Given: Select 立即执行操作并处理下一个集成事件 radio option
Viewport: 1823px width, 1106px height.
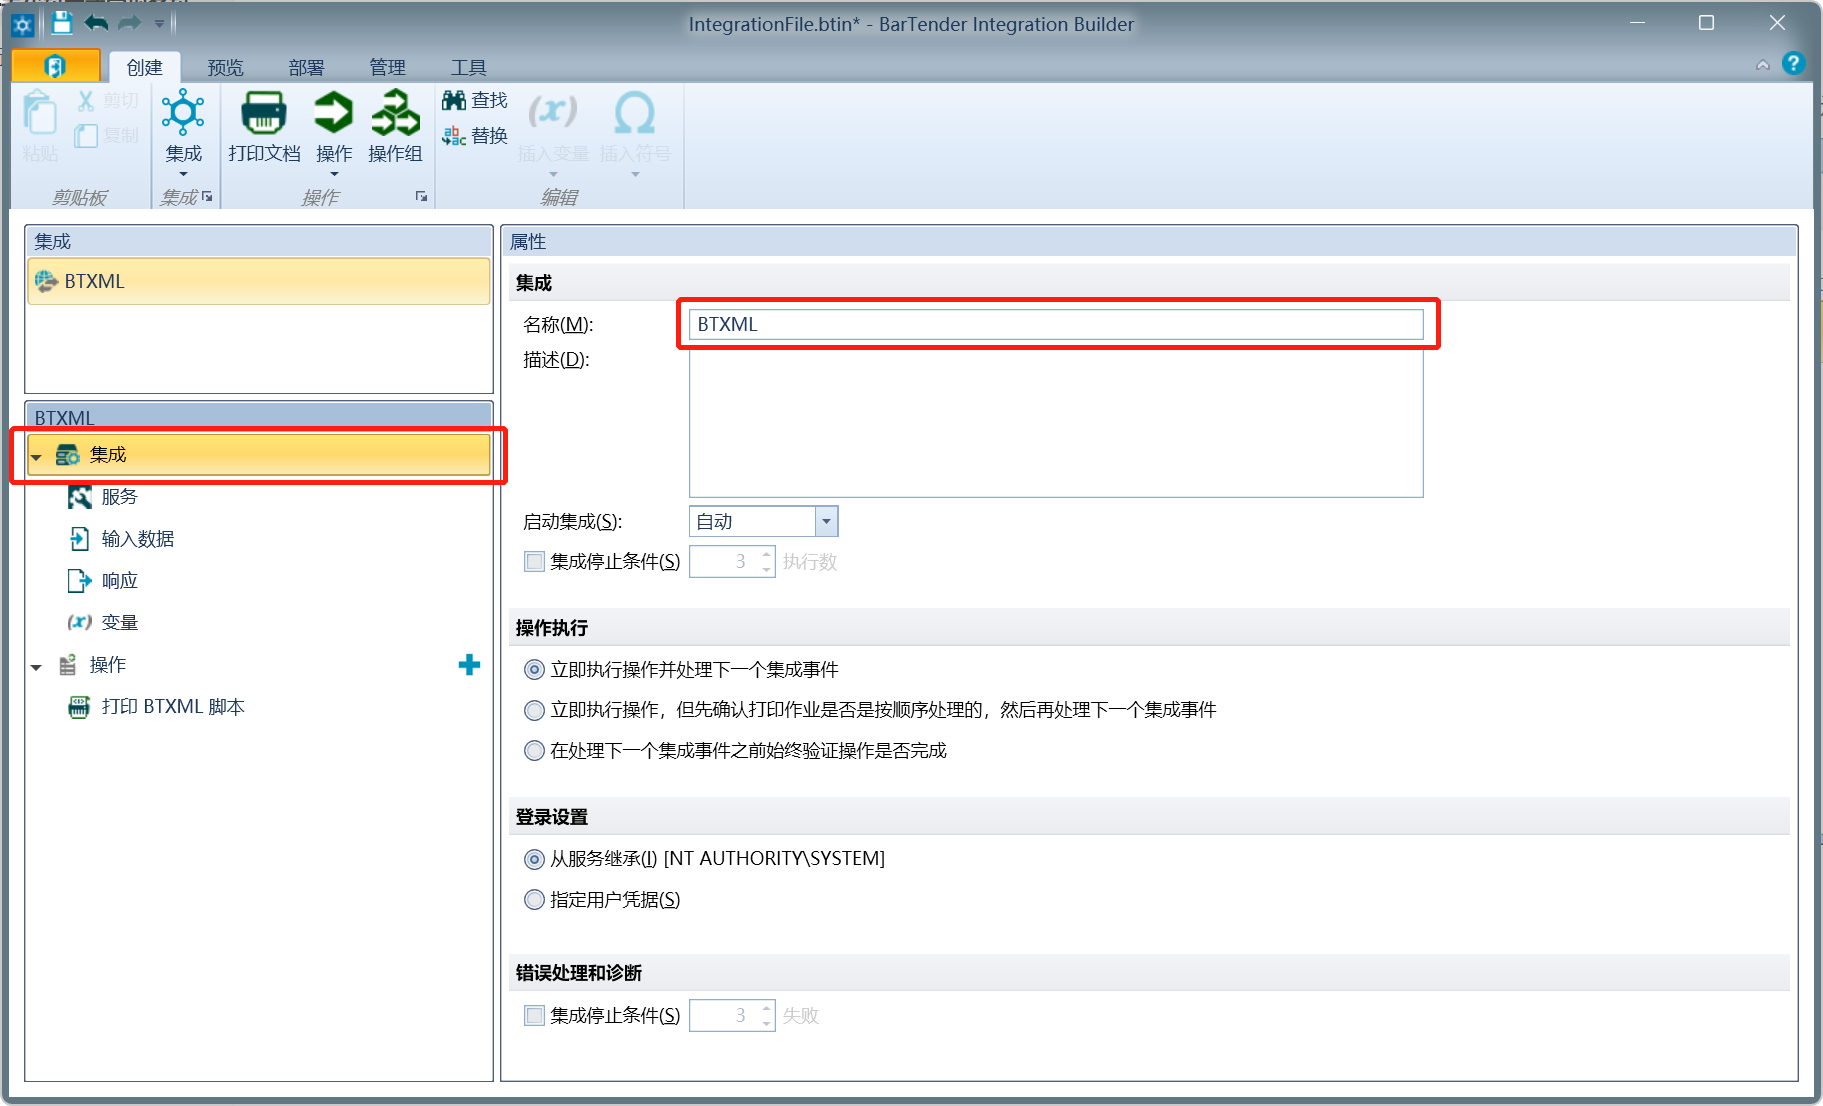Looking at the screenshot, I should click(x=535, y=670).
